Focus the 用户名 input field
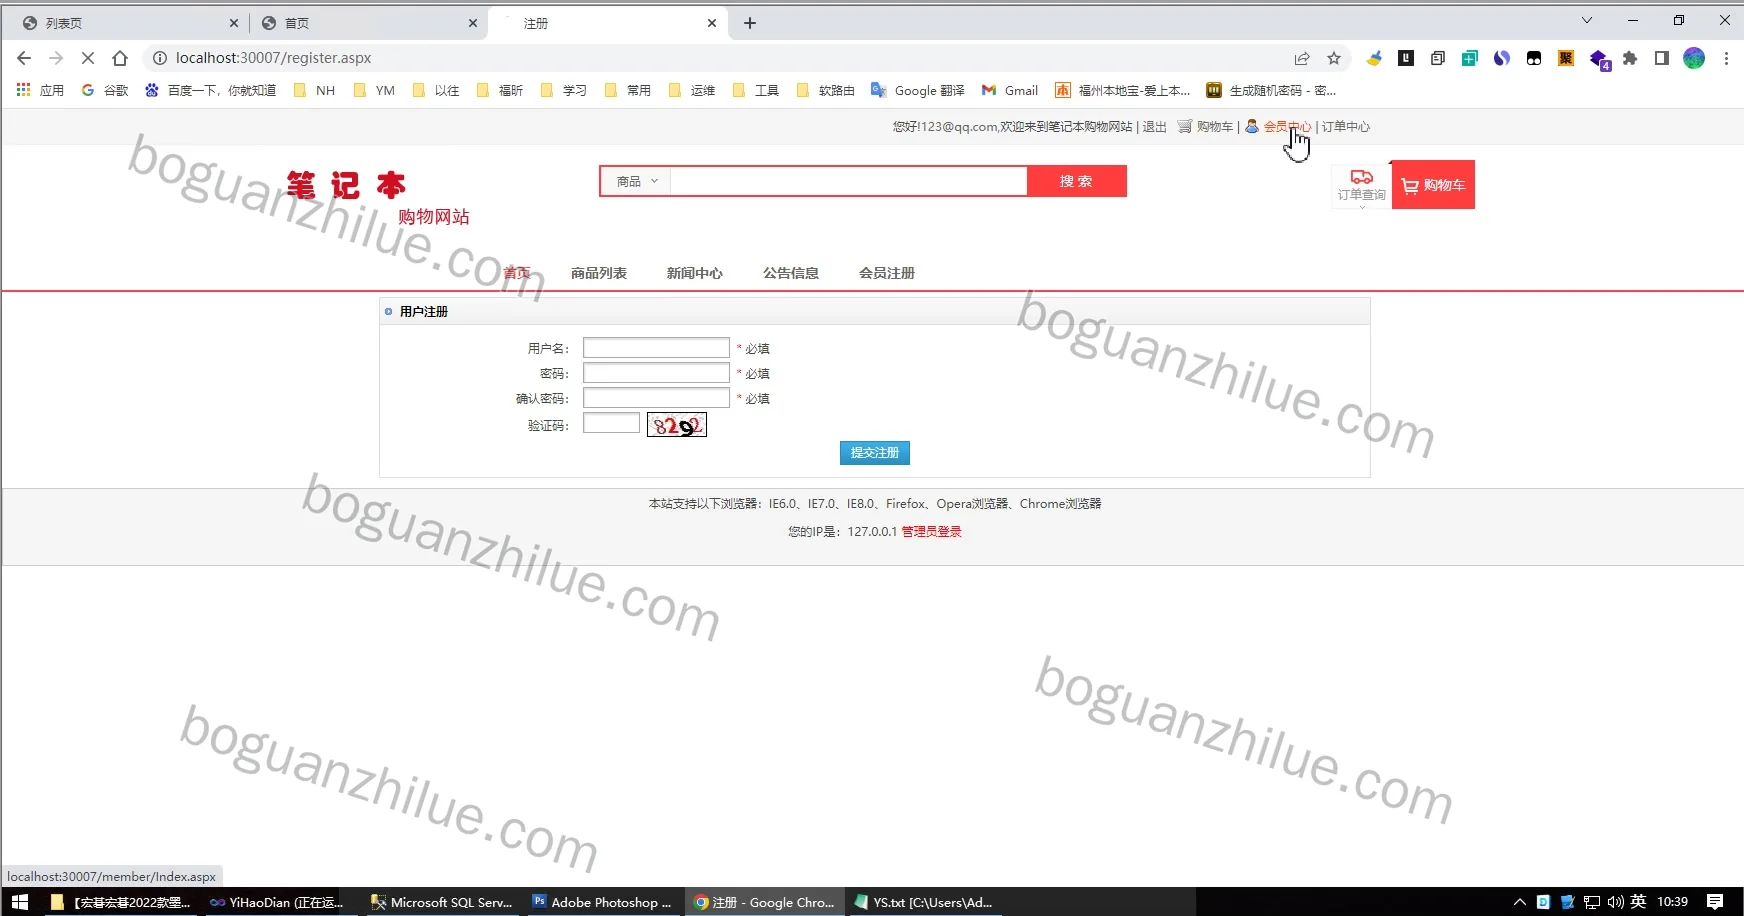 [x=656, y=348]
